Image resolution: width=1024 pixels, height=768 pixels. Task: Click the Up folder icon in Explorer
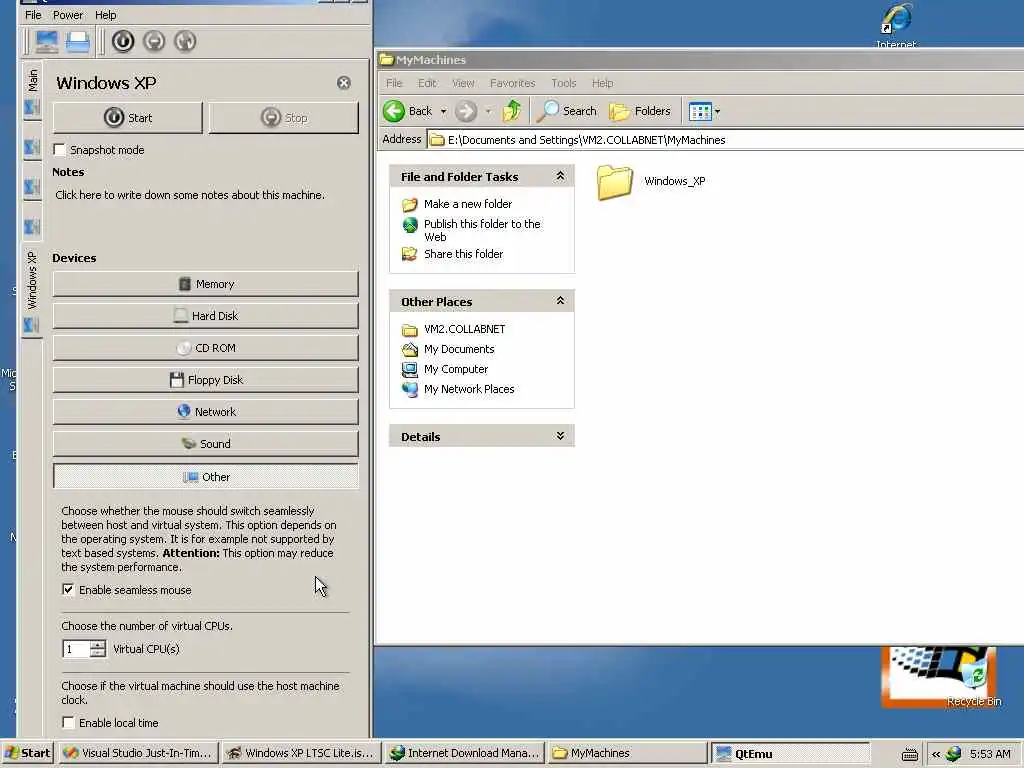tap(512, 111)
